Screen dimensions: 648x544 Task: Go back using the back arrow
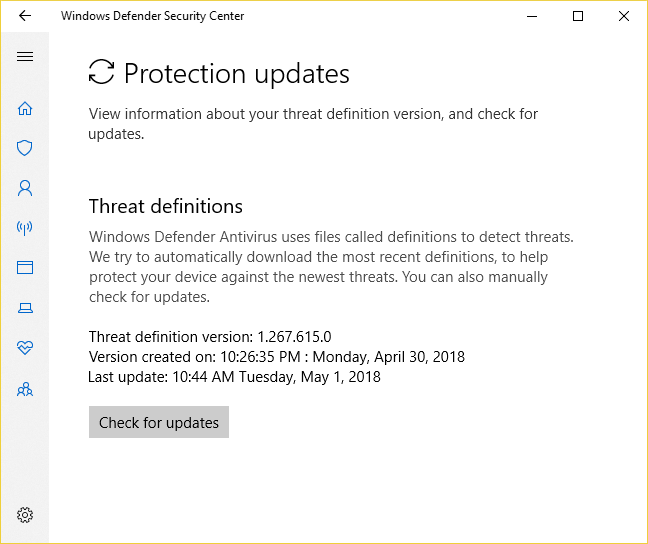25,16
